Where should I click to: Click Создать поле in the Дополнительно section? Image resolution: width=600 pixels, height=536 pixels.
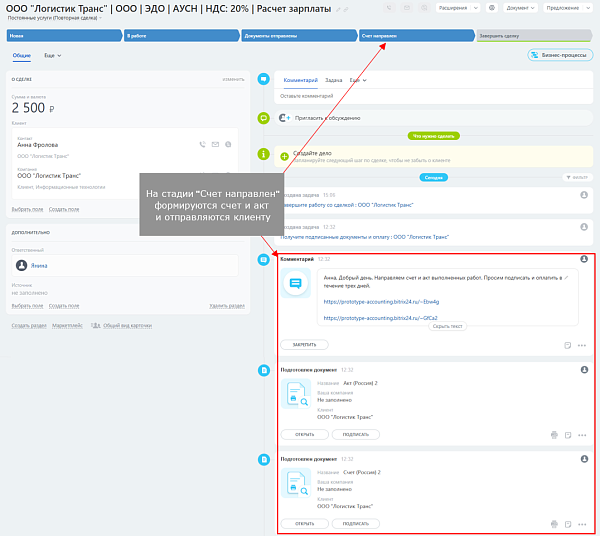click(64, 306)
